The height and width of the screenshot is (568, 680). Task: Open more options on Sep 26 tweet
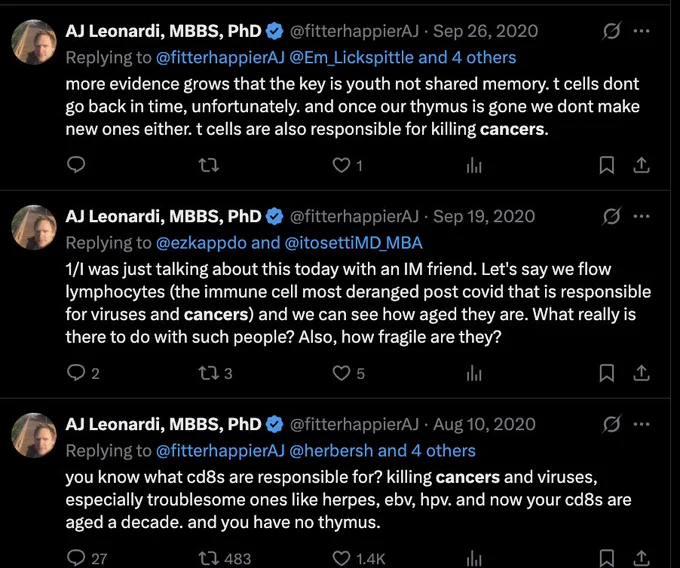click(641, 31)
